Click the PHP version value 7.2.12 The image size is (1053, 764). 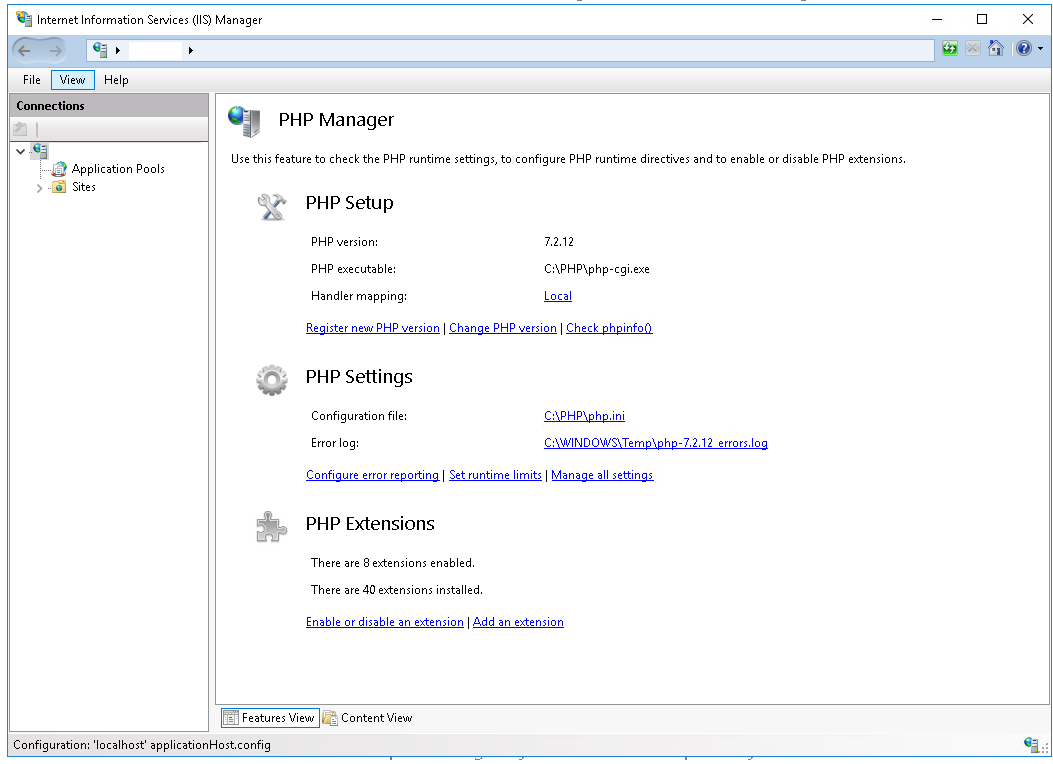[x=559, y=242]
